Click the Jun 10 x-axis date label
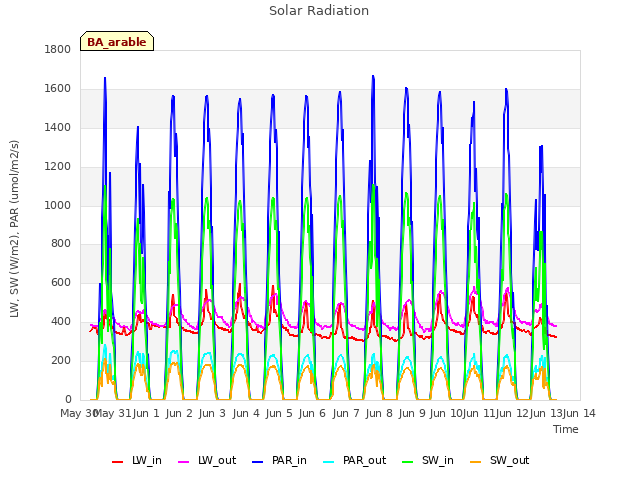Viewport: 640px width, 480px height. (x=447, y=413)
